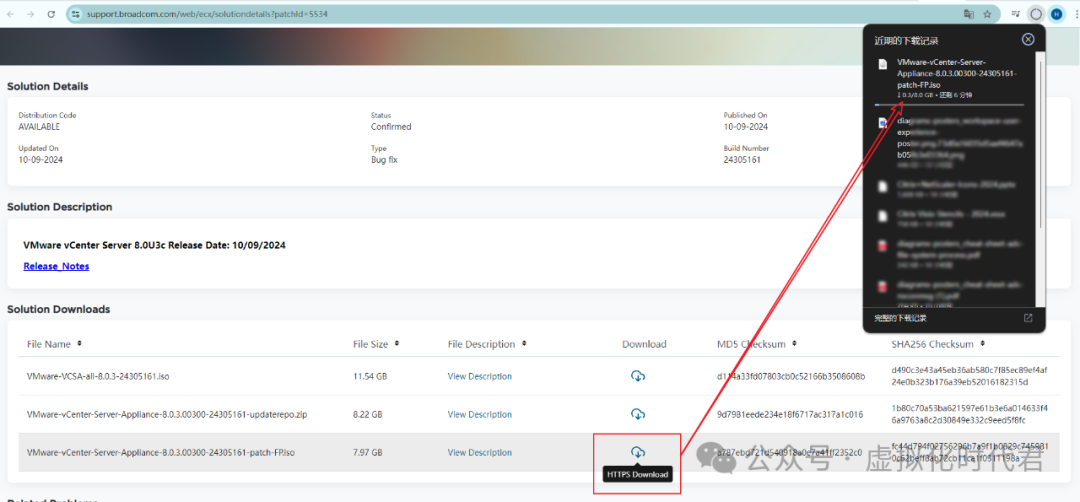Reload the Broadcom support page
Screen dimensions: 1080x502
point(52,14)
